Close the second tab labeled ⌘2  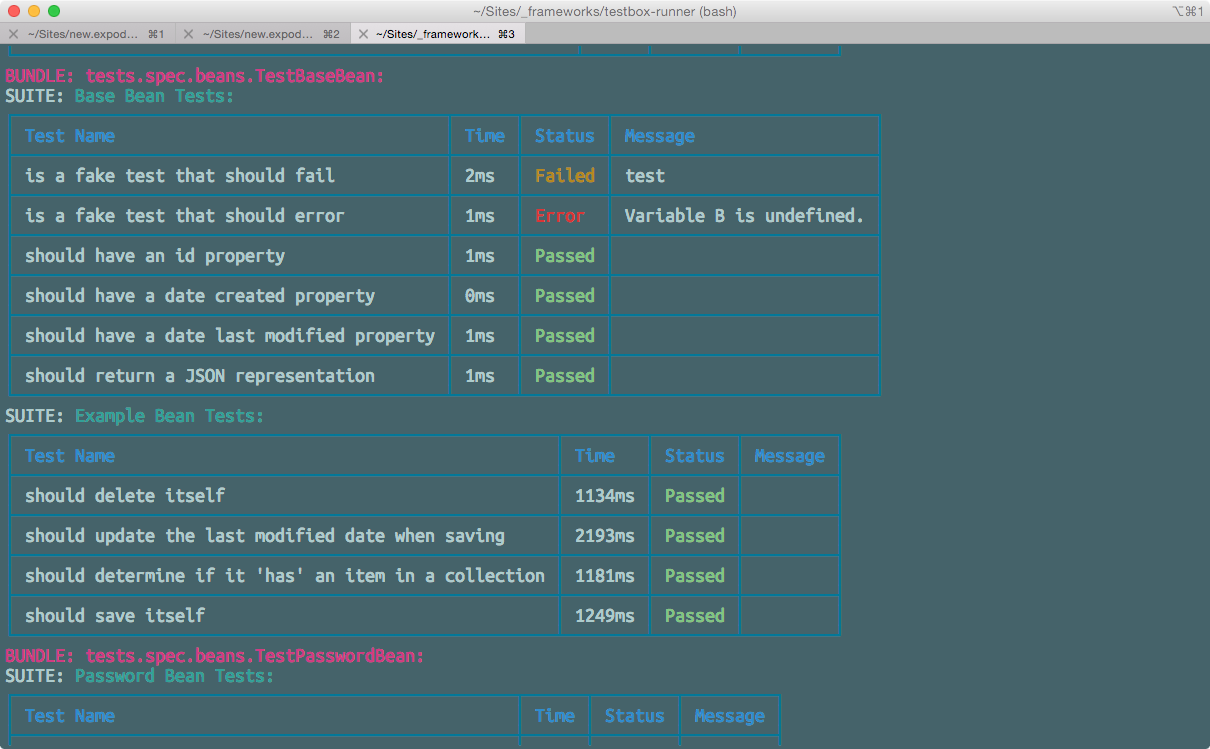188,34
